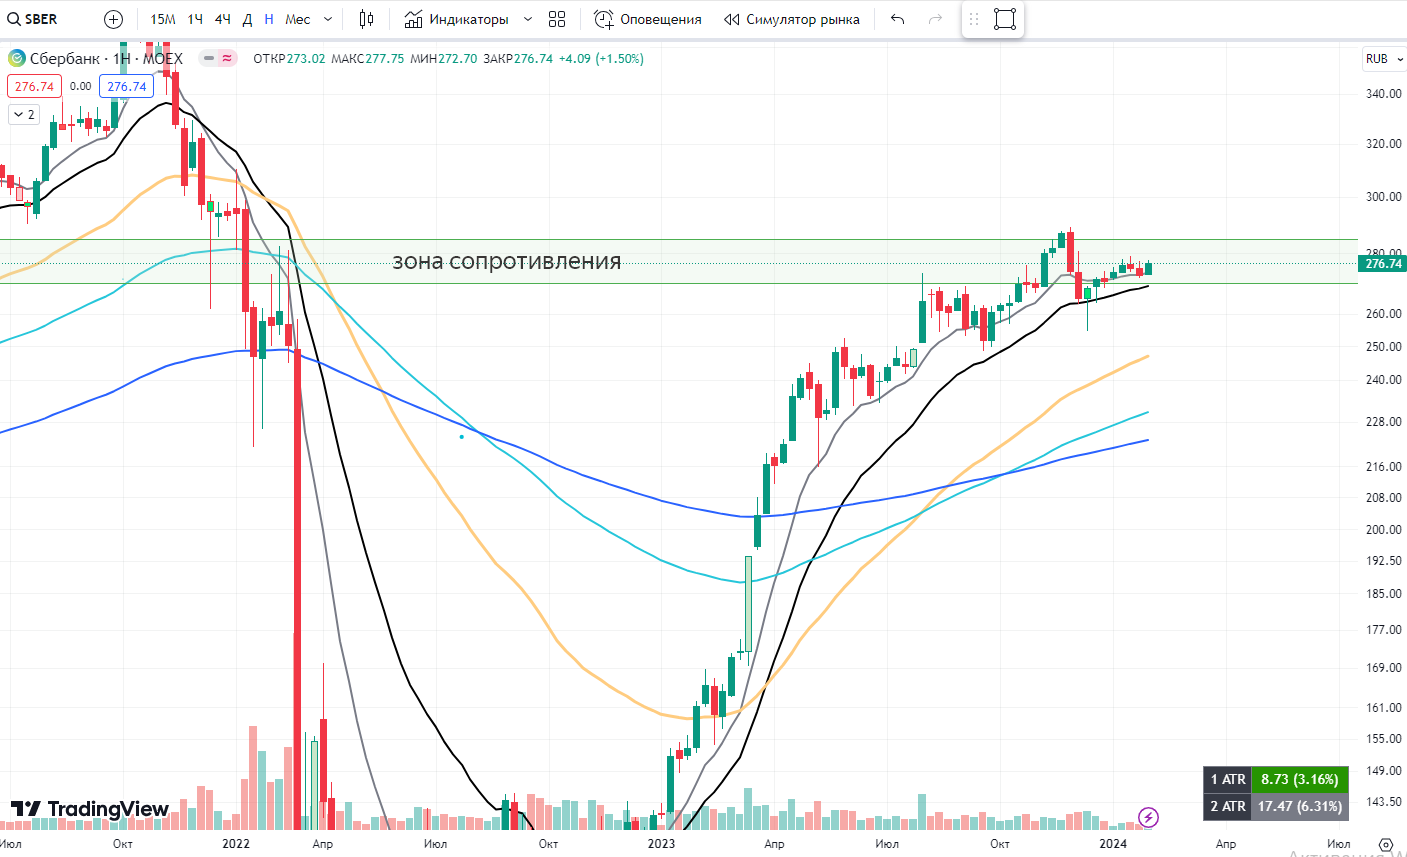Image resolution: width=1407 pixels, height=857 pixels.
Task: Open the SBER symbol search
Action: tap(33, 19)
